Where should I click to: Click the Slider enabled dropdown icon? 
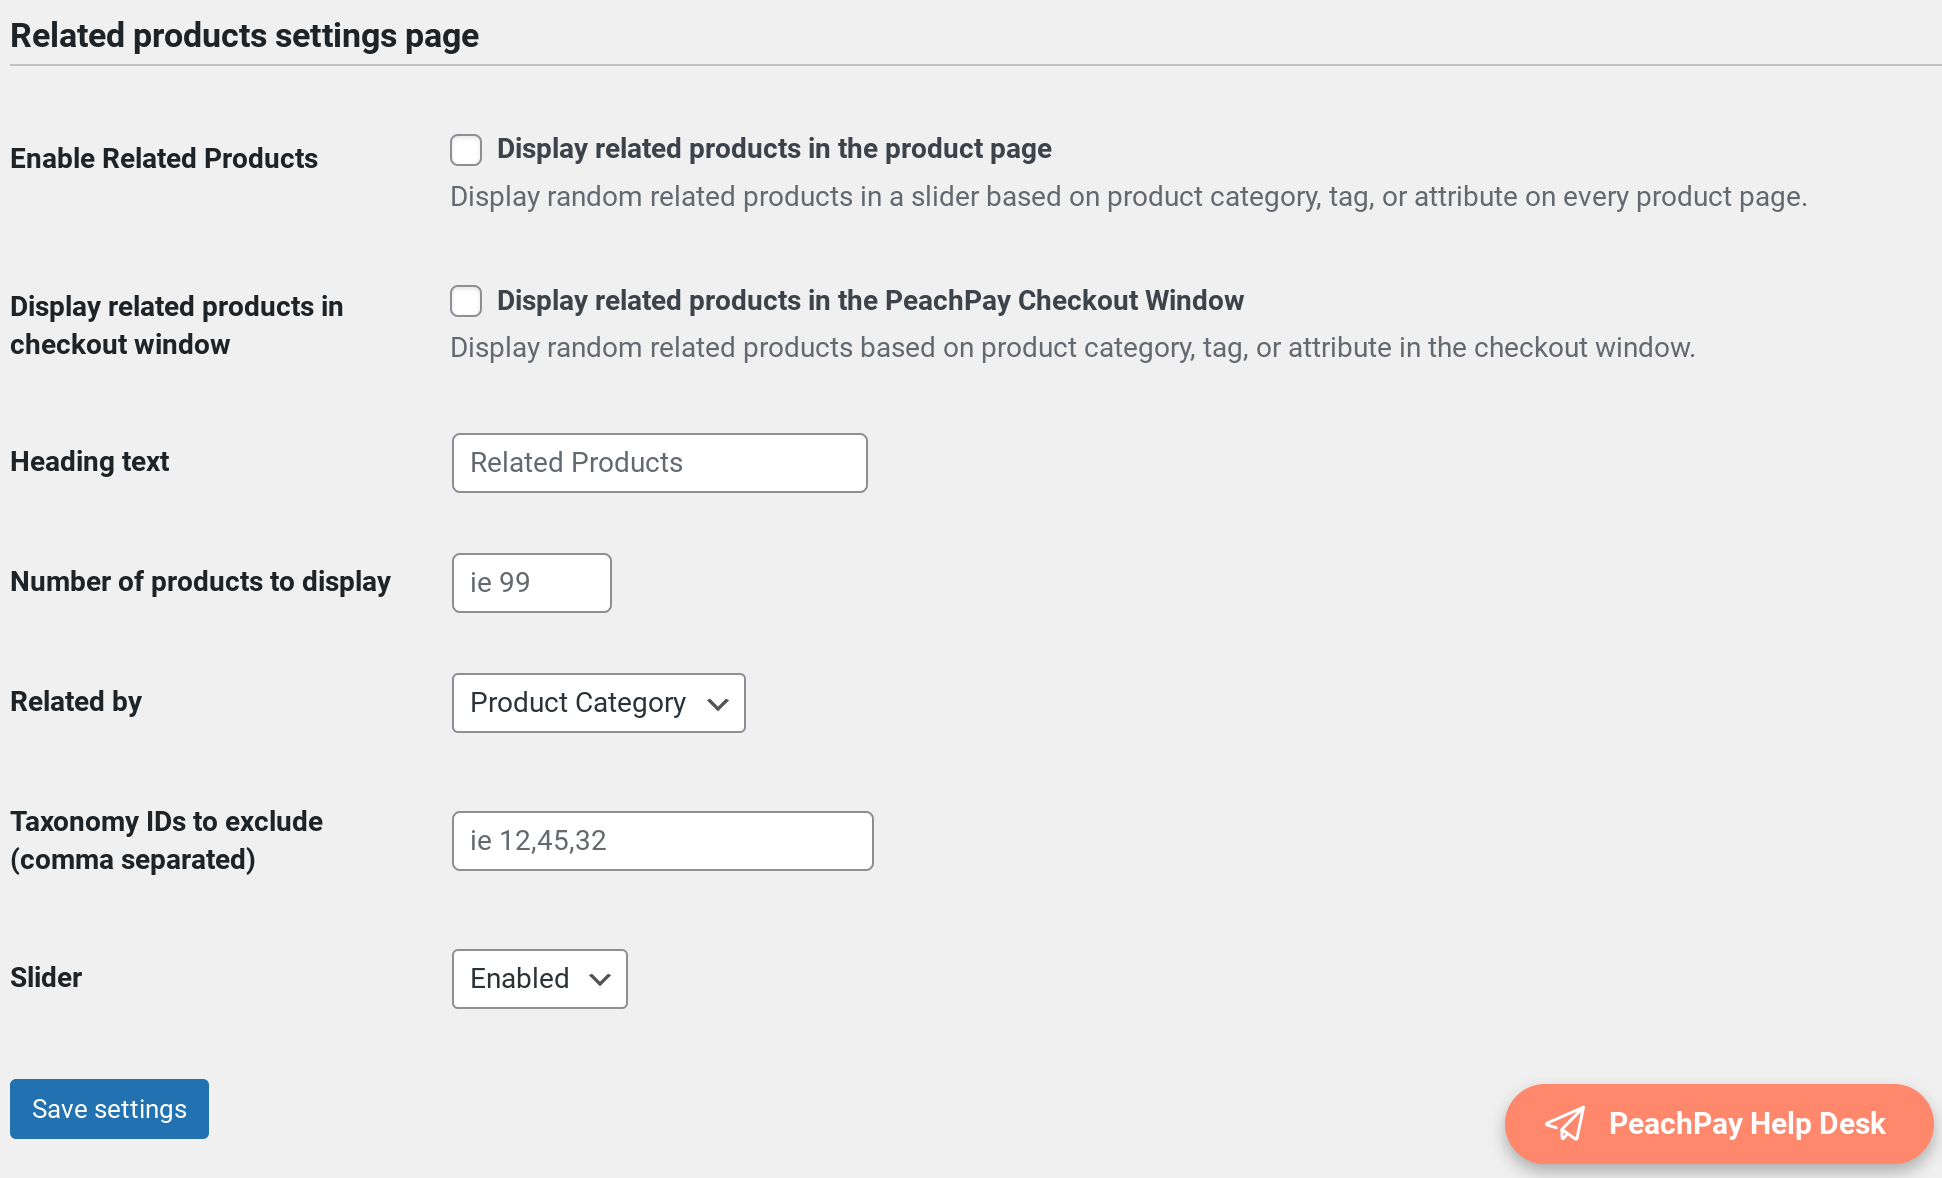pos(599,978)
